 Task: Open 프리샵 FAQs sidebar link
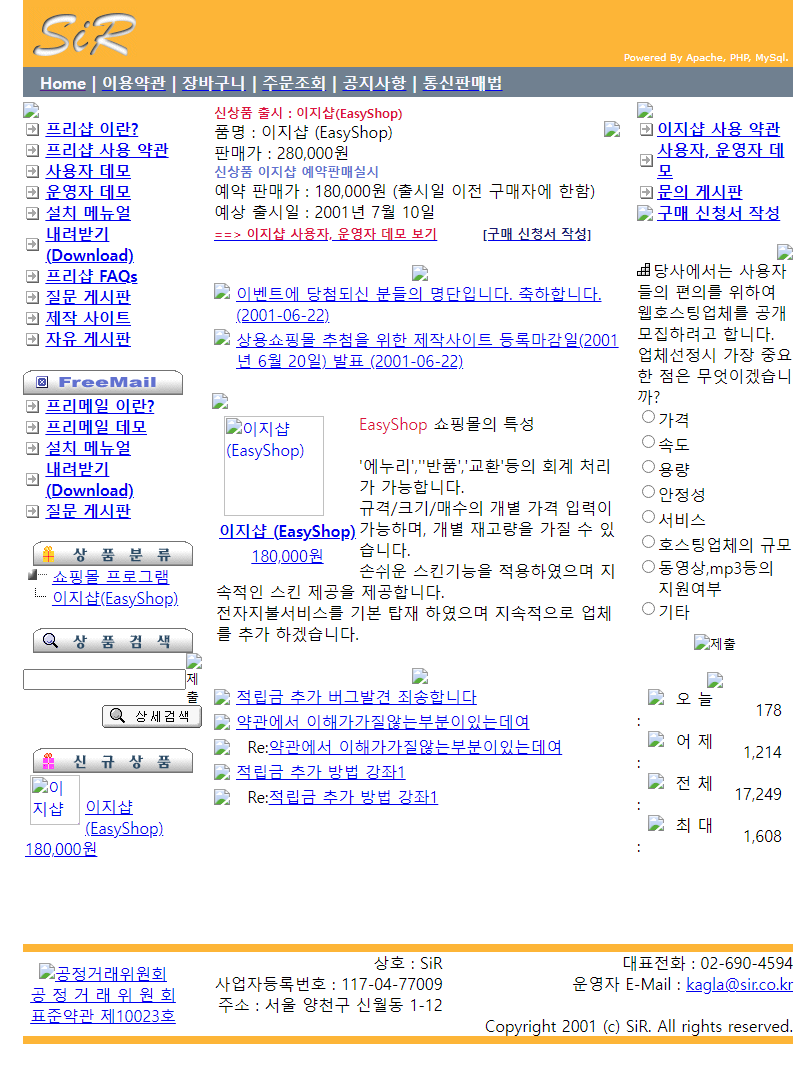pyautogui.click(x=91, y=276)
